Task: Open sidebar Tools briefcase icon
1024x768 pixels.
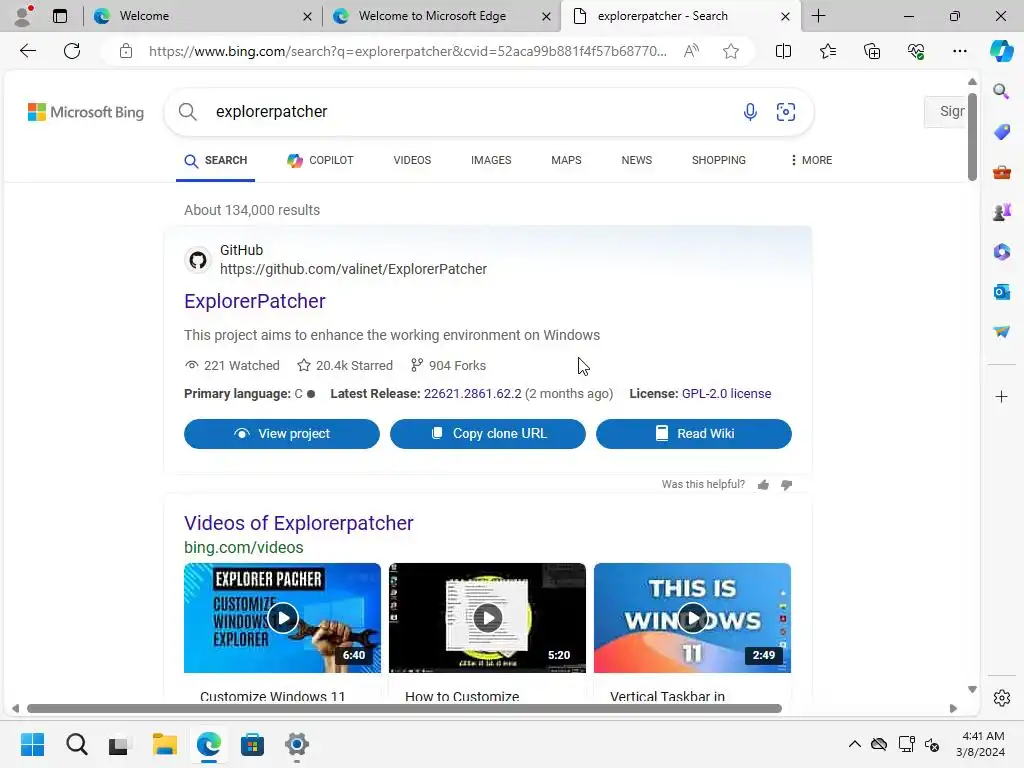Action: [x=1001, y=172]
